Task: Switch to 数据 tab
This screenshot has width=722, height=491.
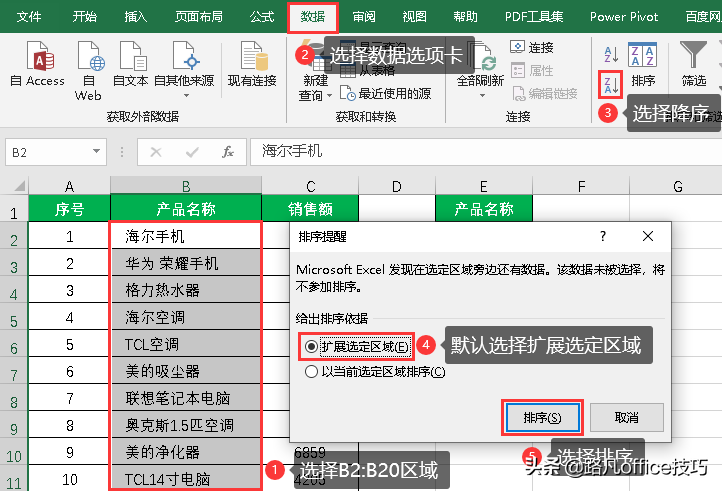Action: click(x=313, y=17)
